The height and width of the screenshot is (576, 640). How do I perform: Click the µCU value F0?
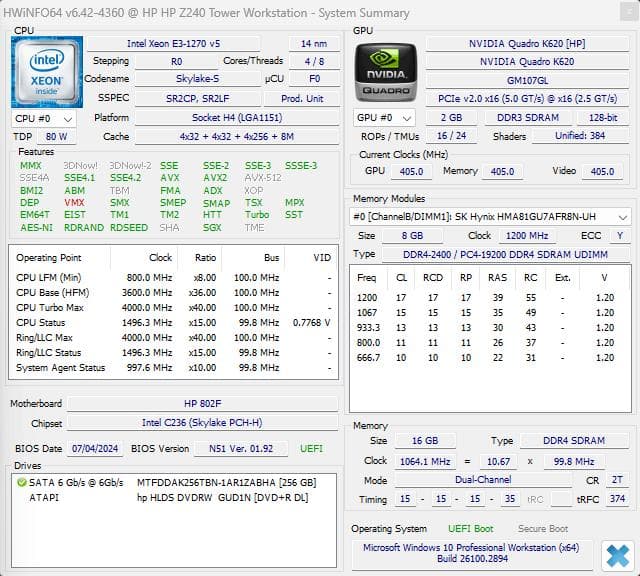[x=314, y=79]
